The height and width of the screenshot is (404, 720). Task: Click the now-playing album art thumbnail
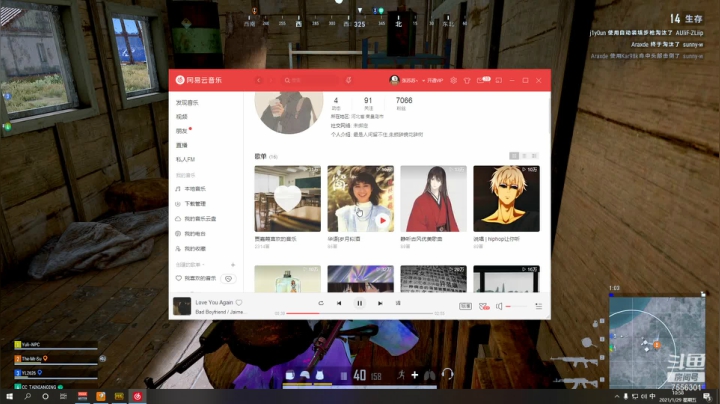(182, 306)
